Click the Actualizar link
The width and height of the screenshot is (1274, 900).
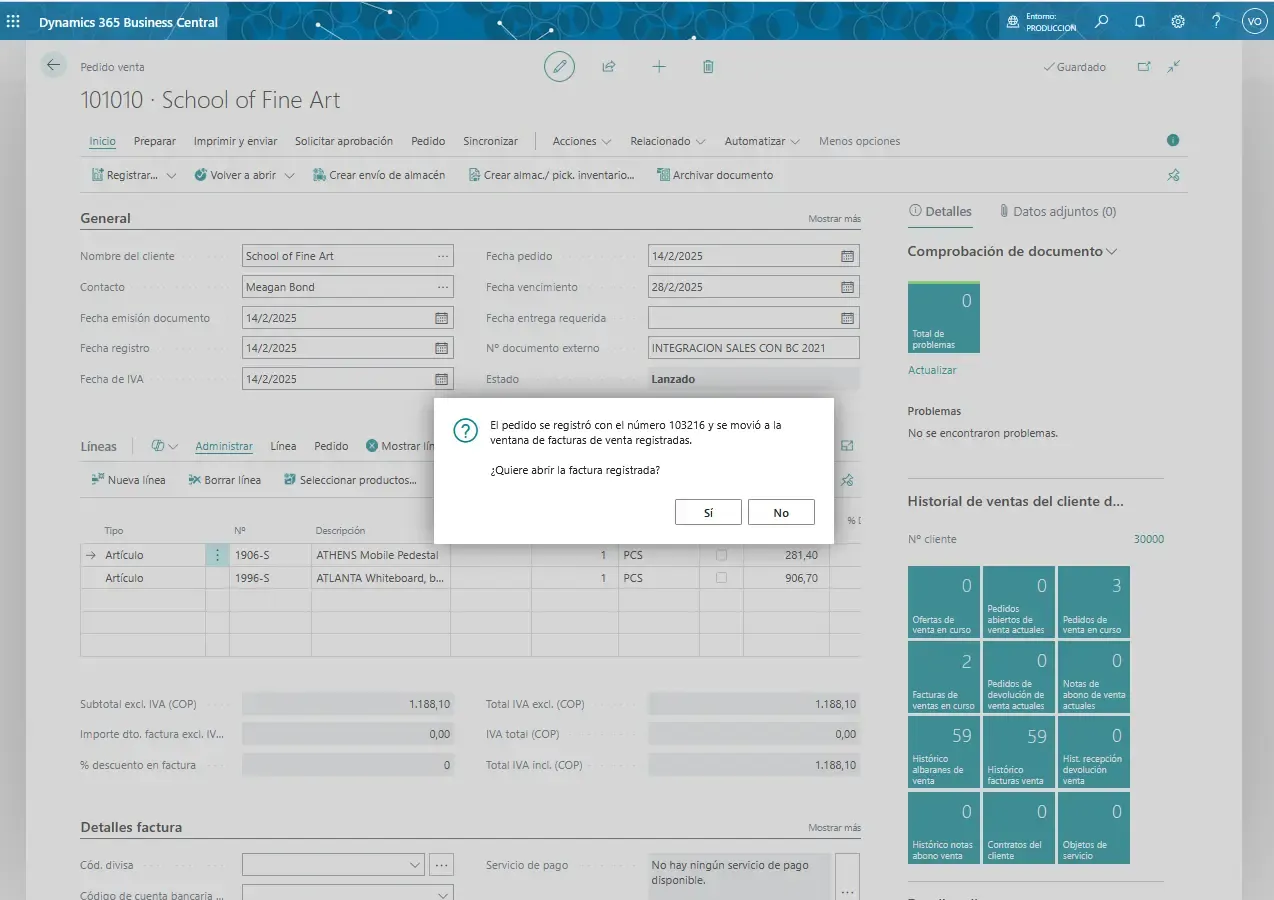[x=932, y=370]
